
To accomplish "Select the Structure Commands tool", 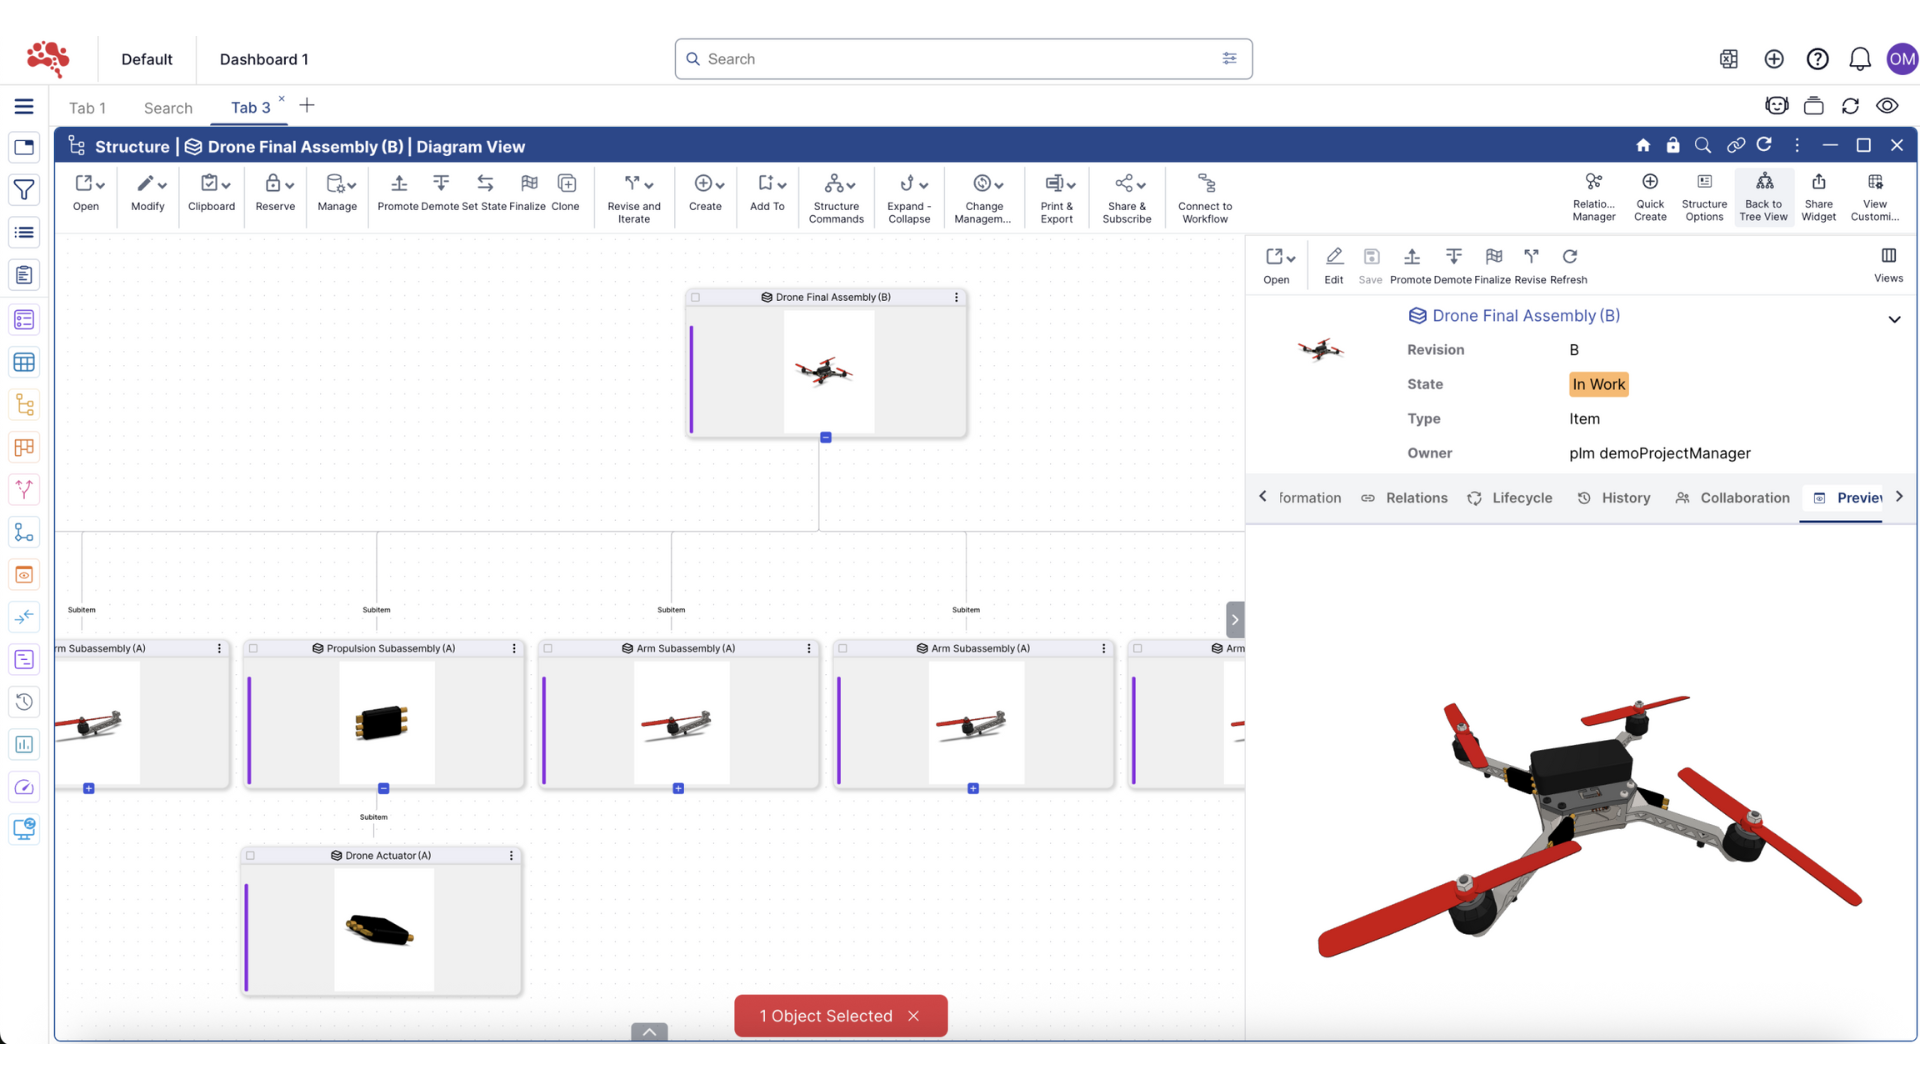I will 837,197.
